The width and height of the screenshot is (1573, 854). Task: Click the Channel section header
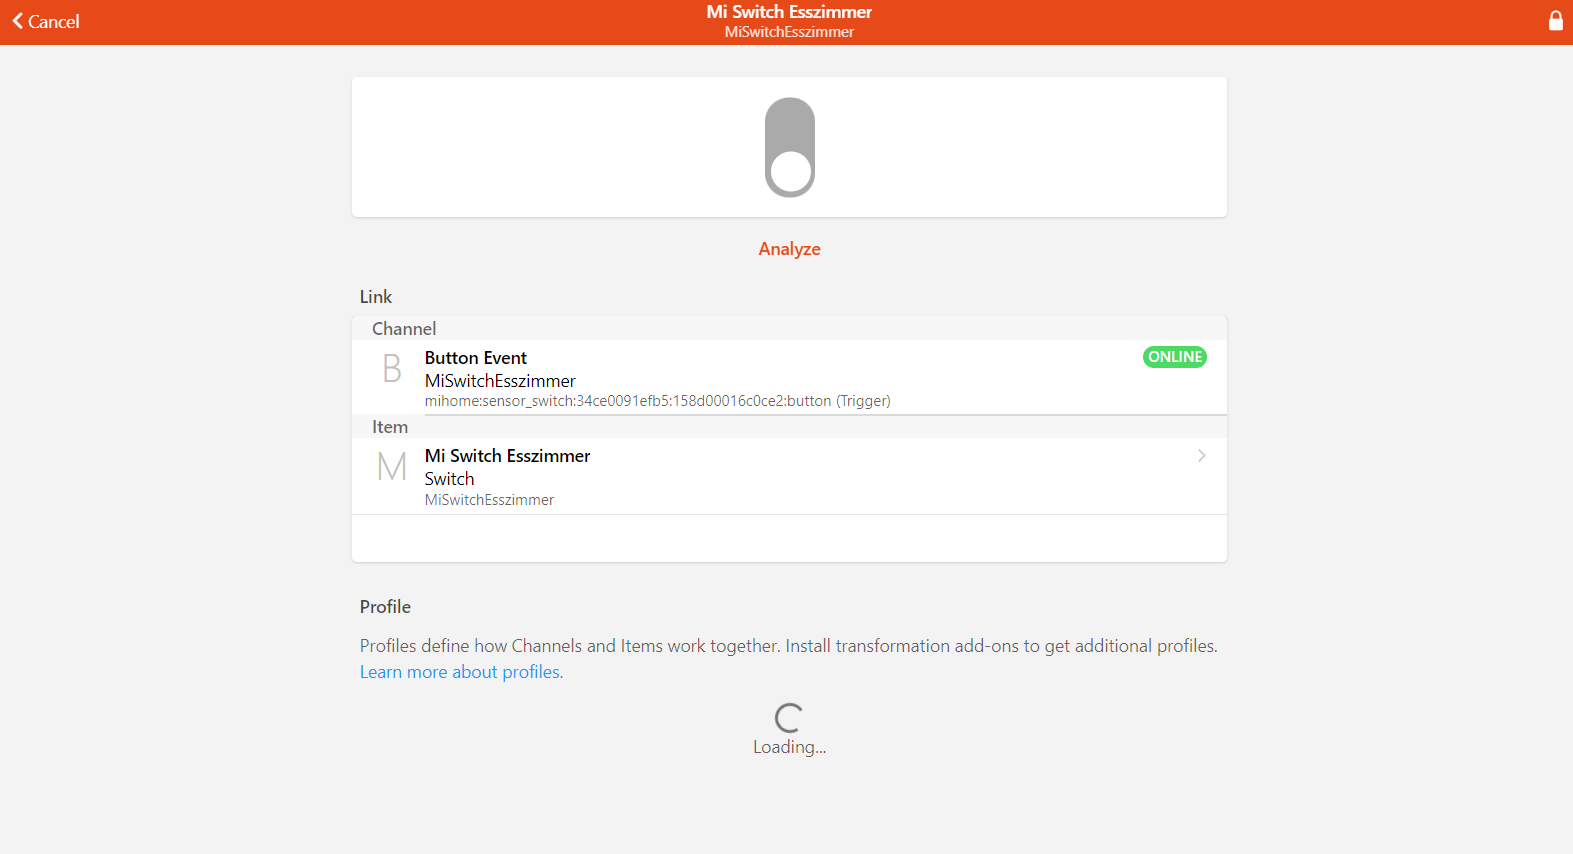[404, 329]
